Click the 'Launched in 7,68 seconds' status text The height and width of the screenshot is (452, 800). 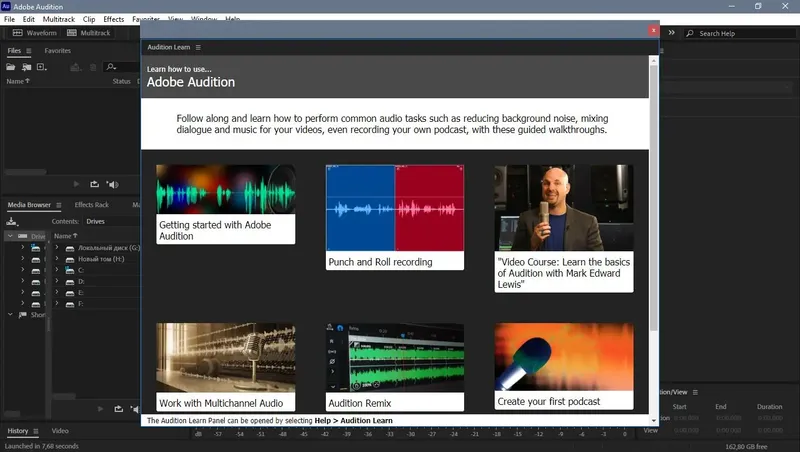coord(41,446)
